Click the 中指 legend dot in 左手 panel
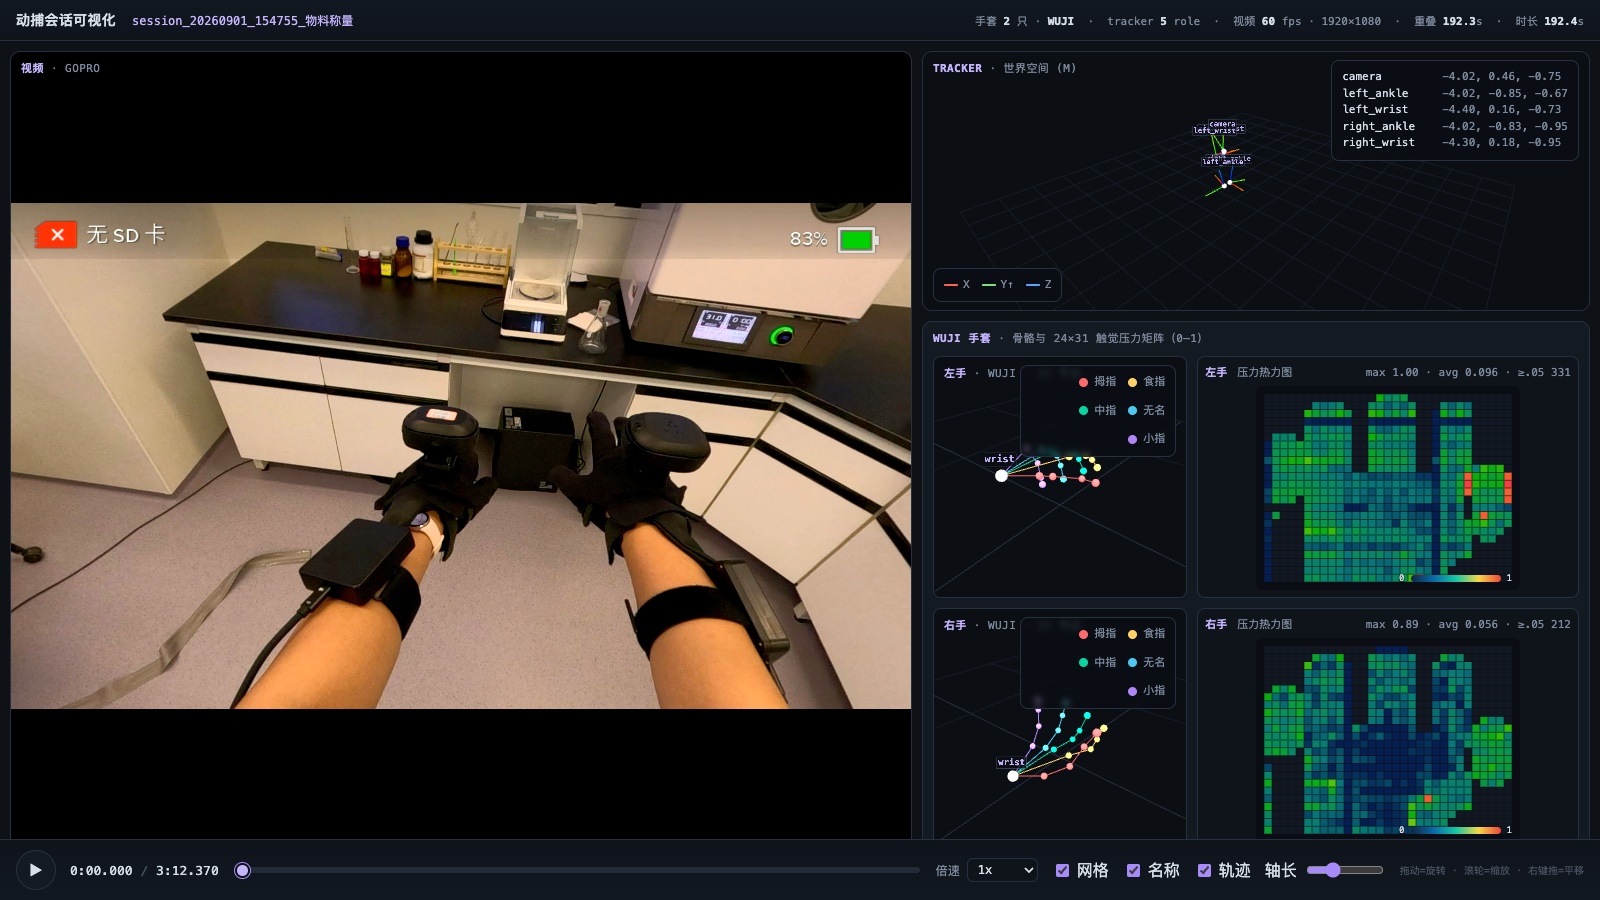 point(1083,410)
